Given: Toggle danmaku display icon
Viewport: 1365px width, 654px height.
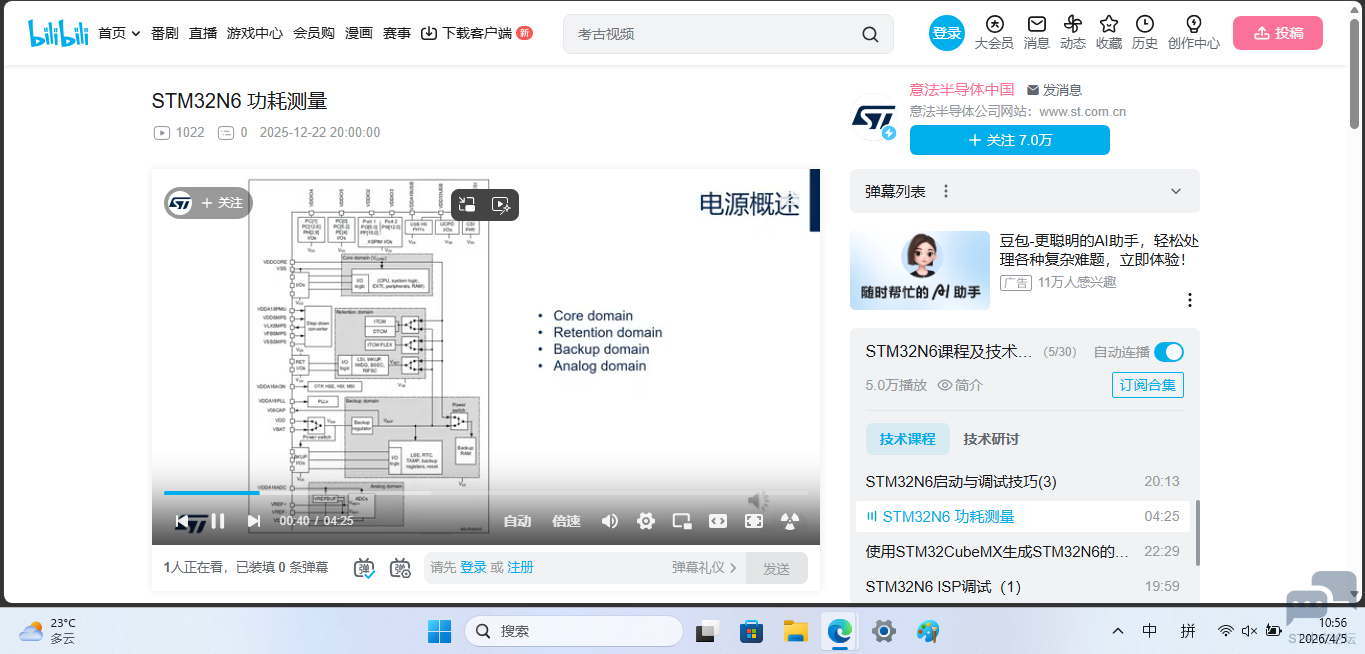Looking at the screenshot, I should pyautogui.click(x=365, y=568).
